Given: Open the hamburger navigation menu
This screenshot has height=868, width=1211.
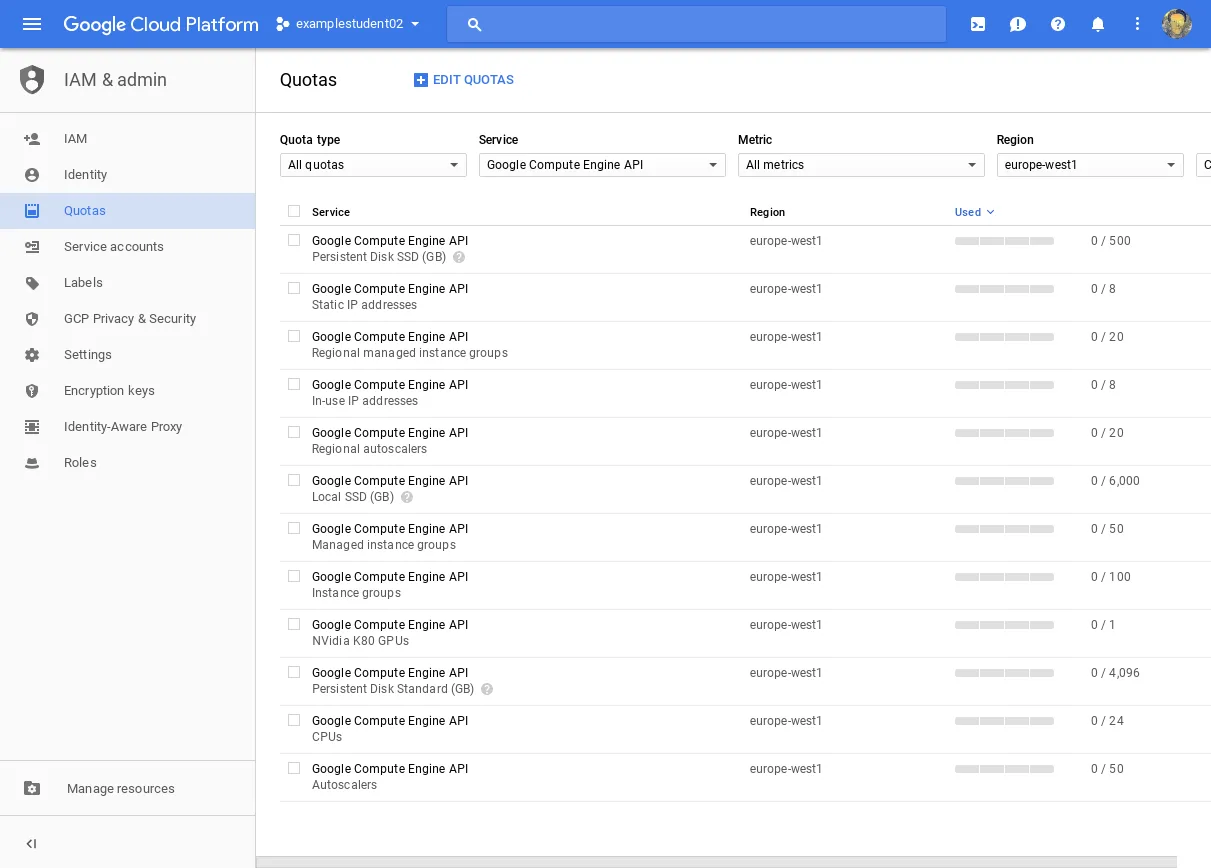Looking at the screenshot, I should pos(32,24).
